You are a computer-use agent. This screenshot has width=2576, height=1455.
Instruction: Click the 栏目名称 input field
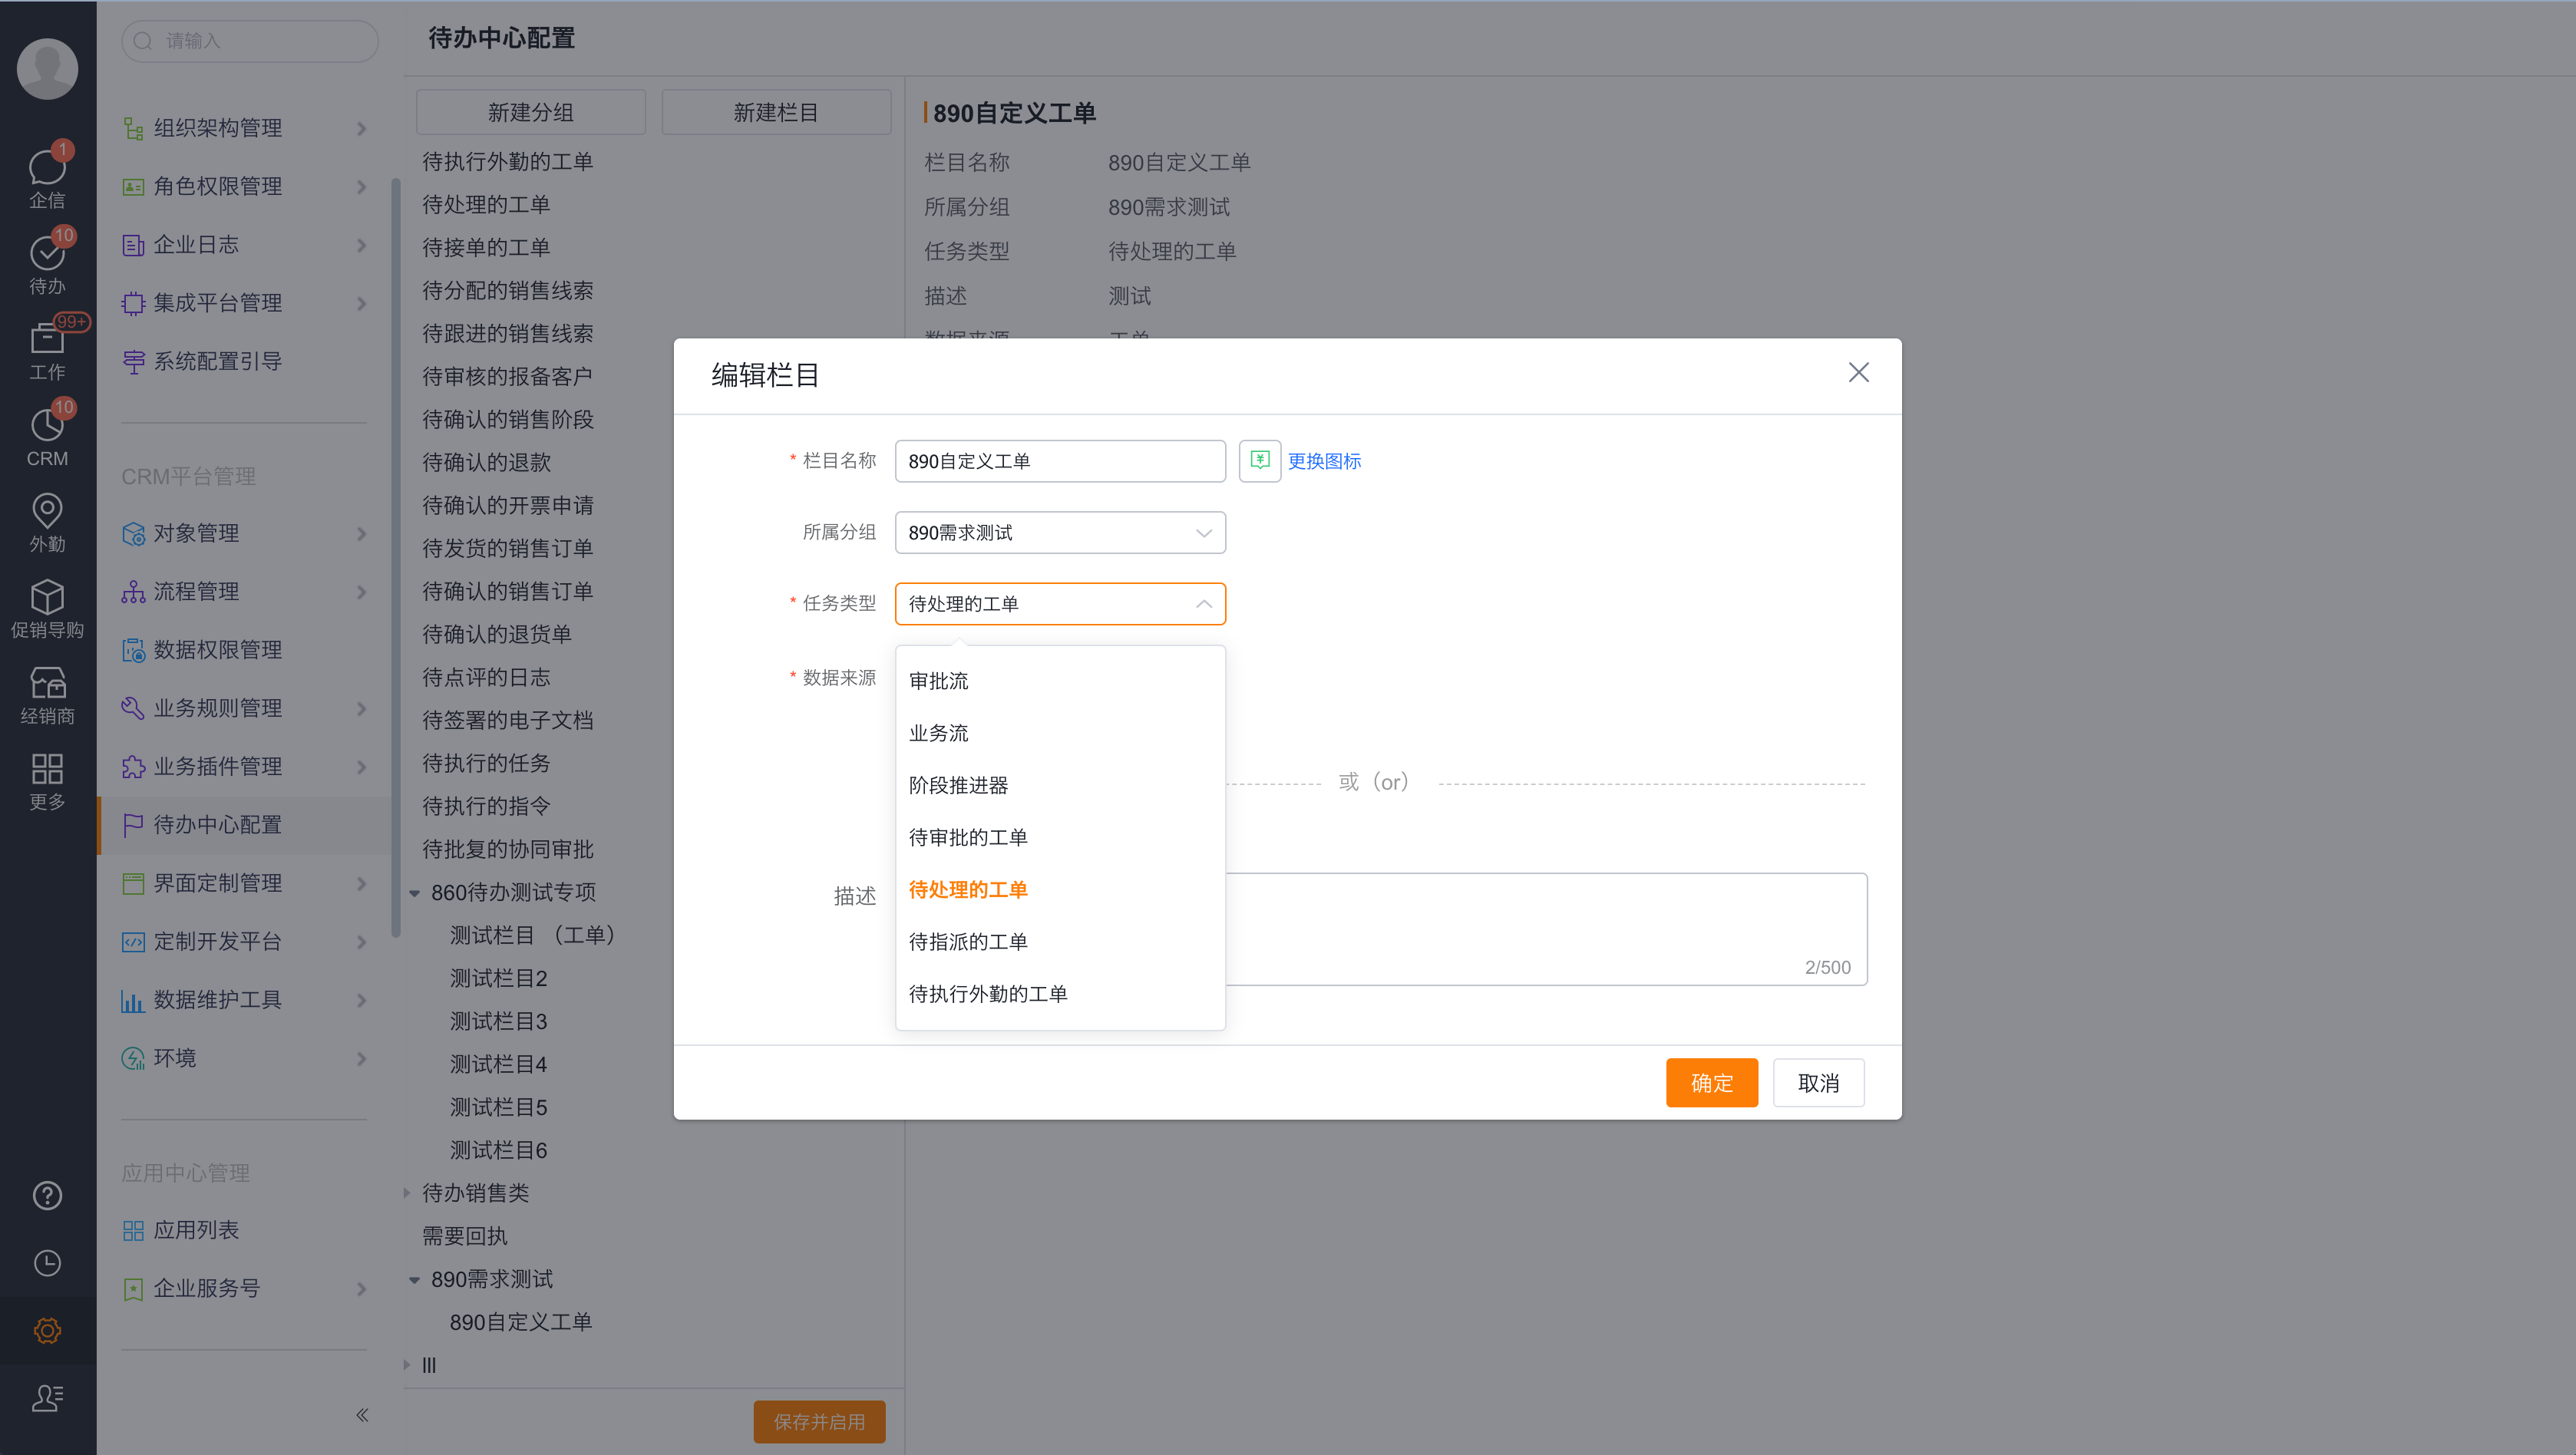click(x=1060, y=461)
